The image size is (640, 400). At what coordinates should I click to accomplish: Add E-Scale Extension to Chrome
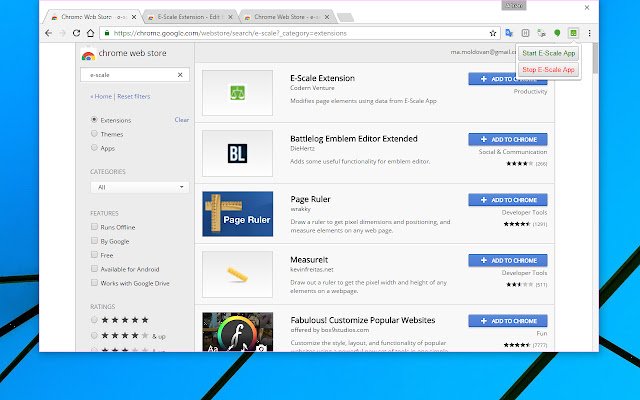(x=493, y=79)
